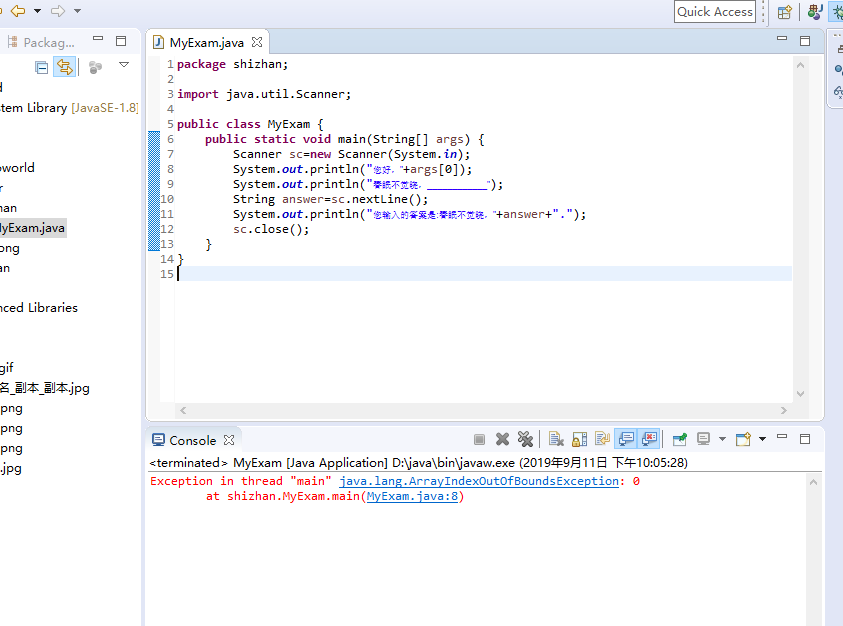Image resolution: width=843 pixels, height=626 pixels.
Task: Maximize the Console view
Action: (805, 439)
